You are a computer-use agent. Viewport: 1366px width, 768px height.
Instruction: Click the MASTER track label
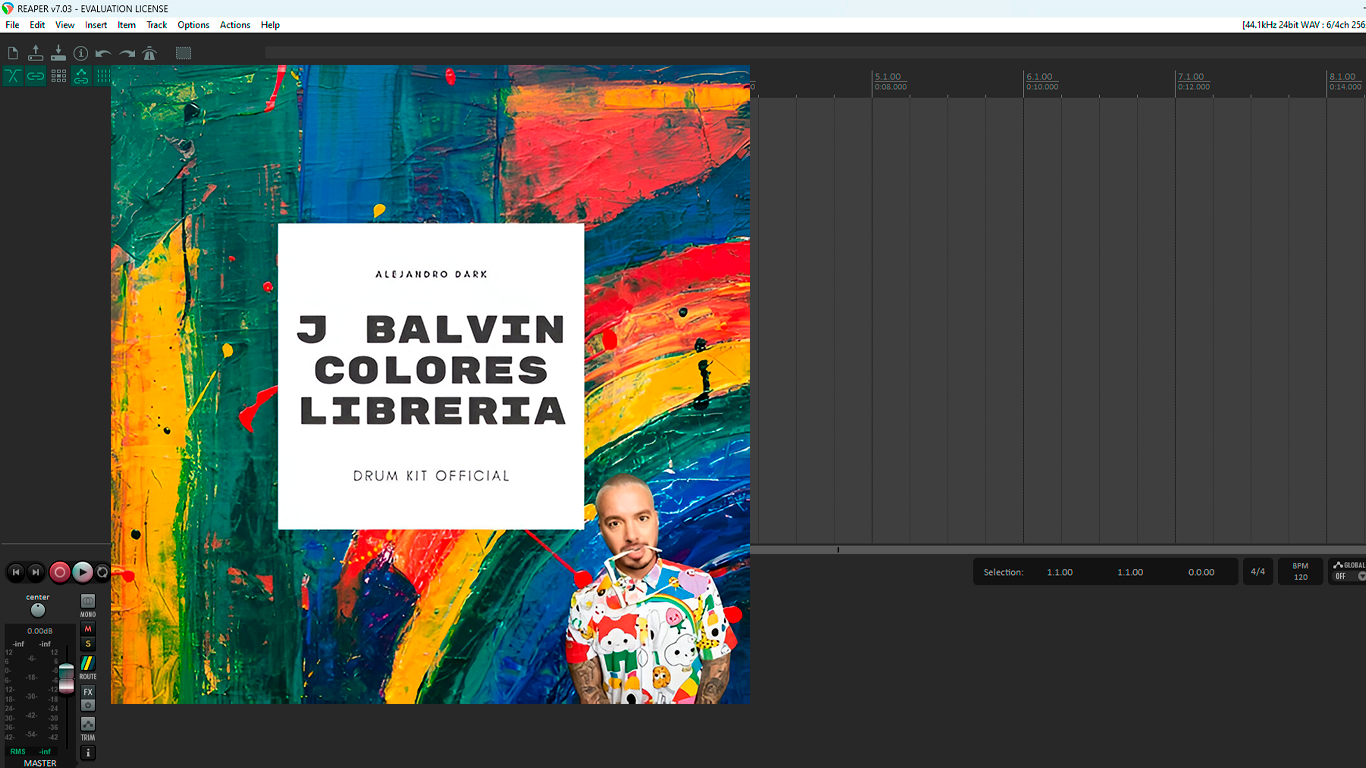pyautogui.click(x=40, y=763)
